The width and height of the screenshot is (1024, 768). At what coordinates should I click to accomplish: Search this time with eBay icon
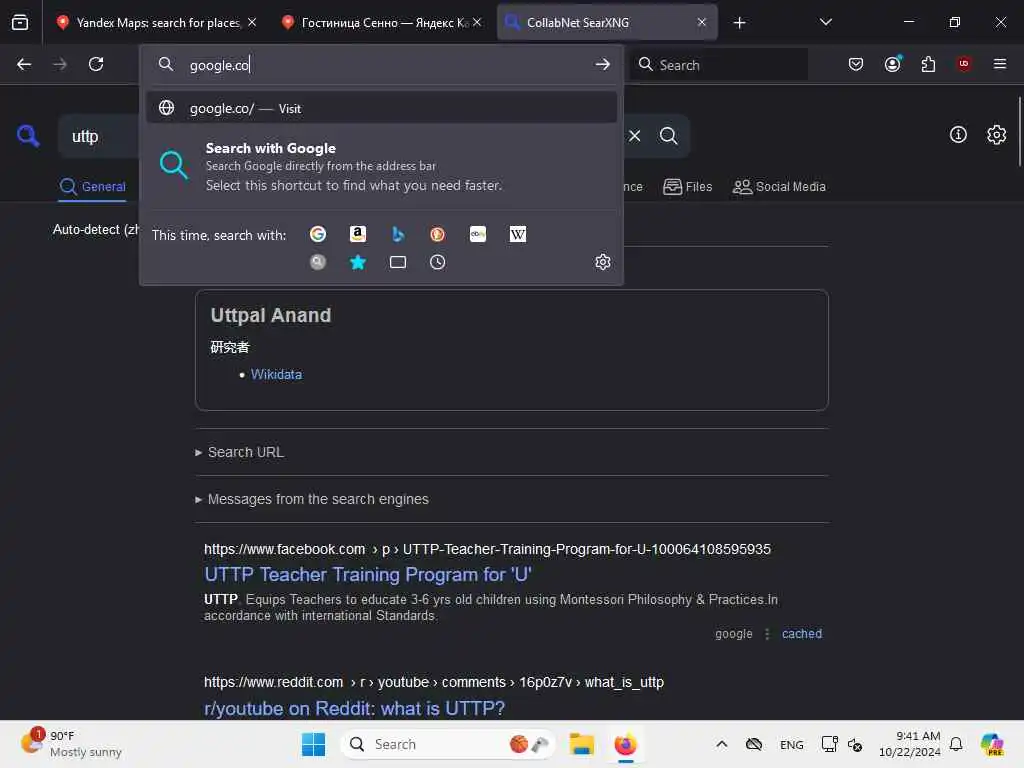tap(477, 234)
